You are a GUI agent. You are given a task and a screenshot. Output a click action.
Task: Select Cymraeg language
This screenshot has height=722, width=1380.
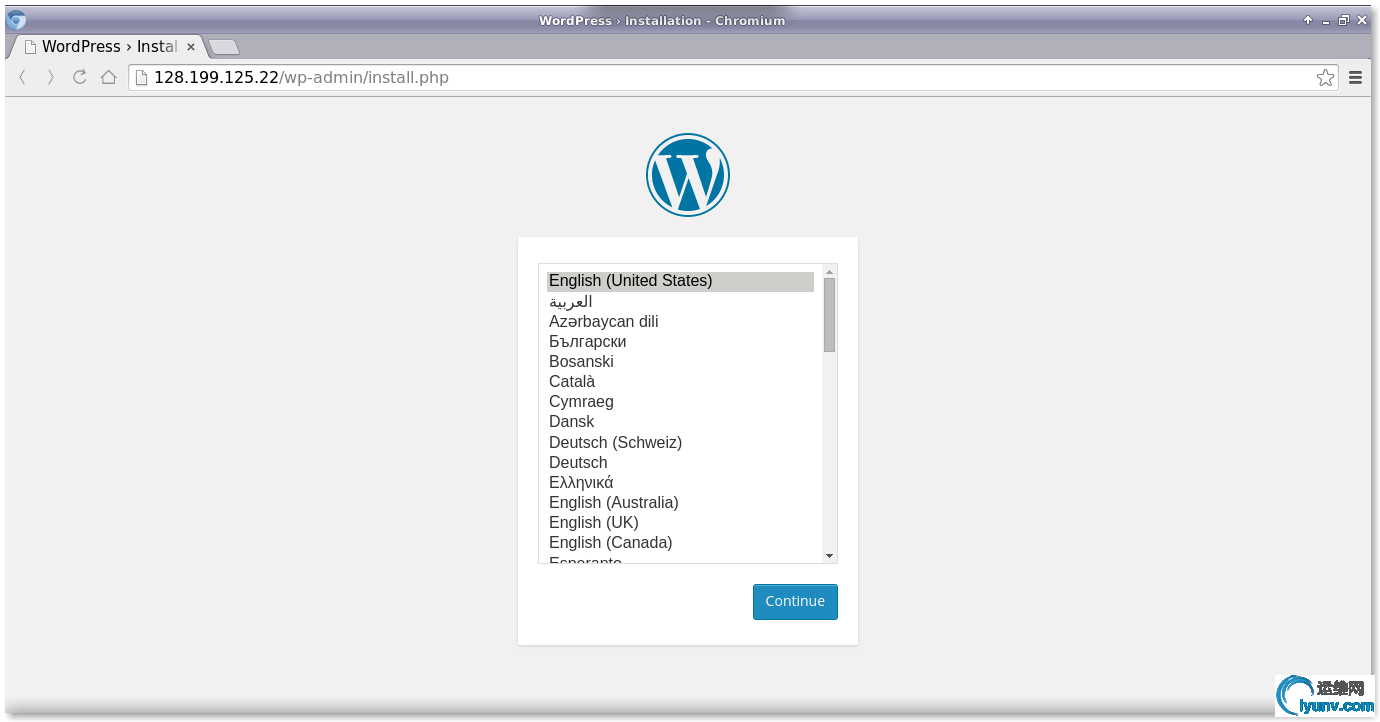click(x=680, y=401)
